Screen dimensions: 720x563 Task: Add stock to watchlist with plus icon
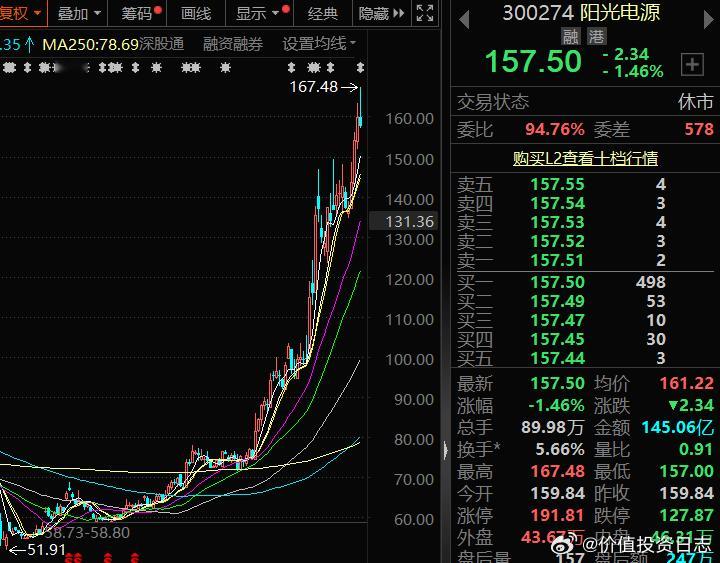[x=692, y=64]
